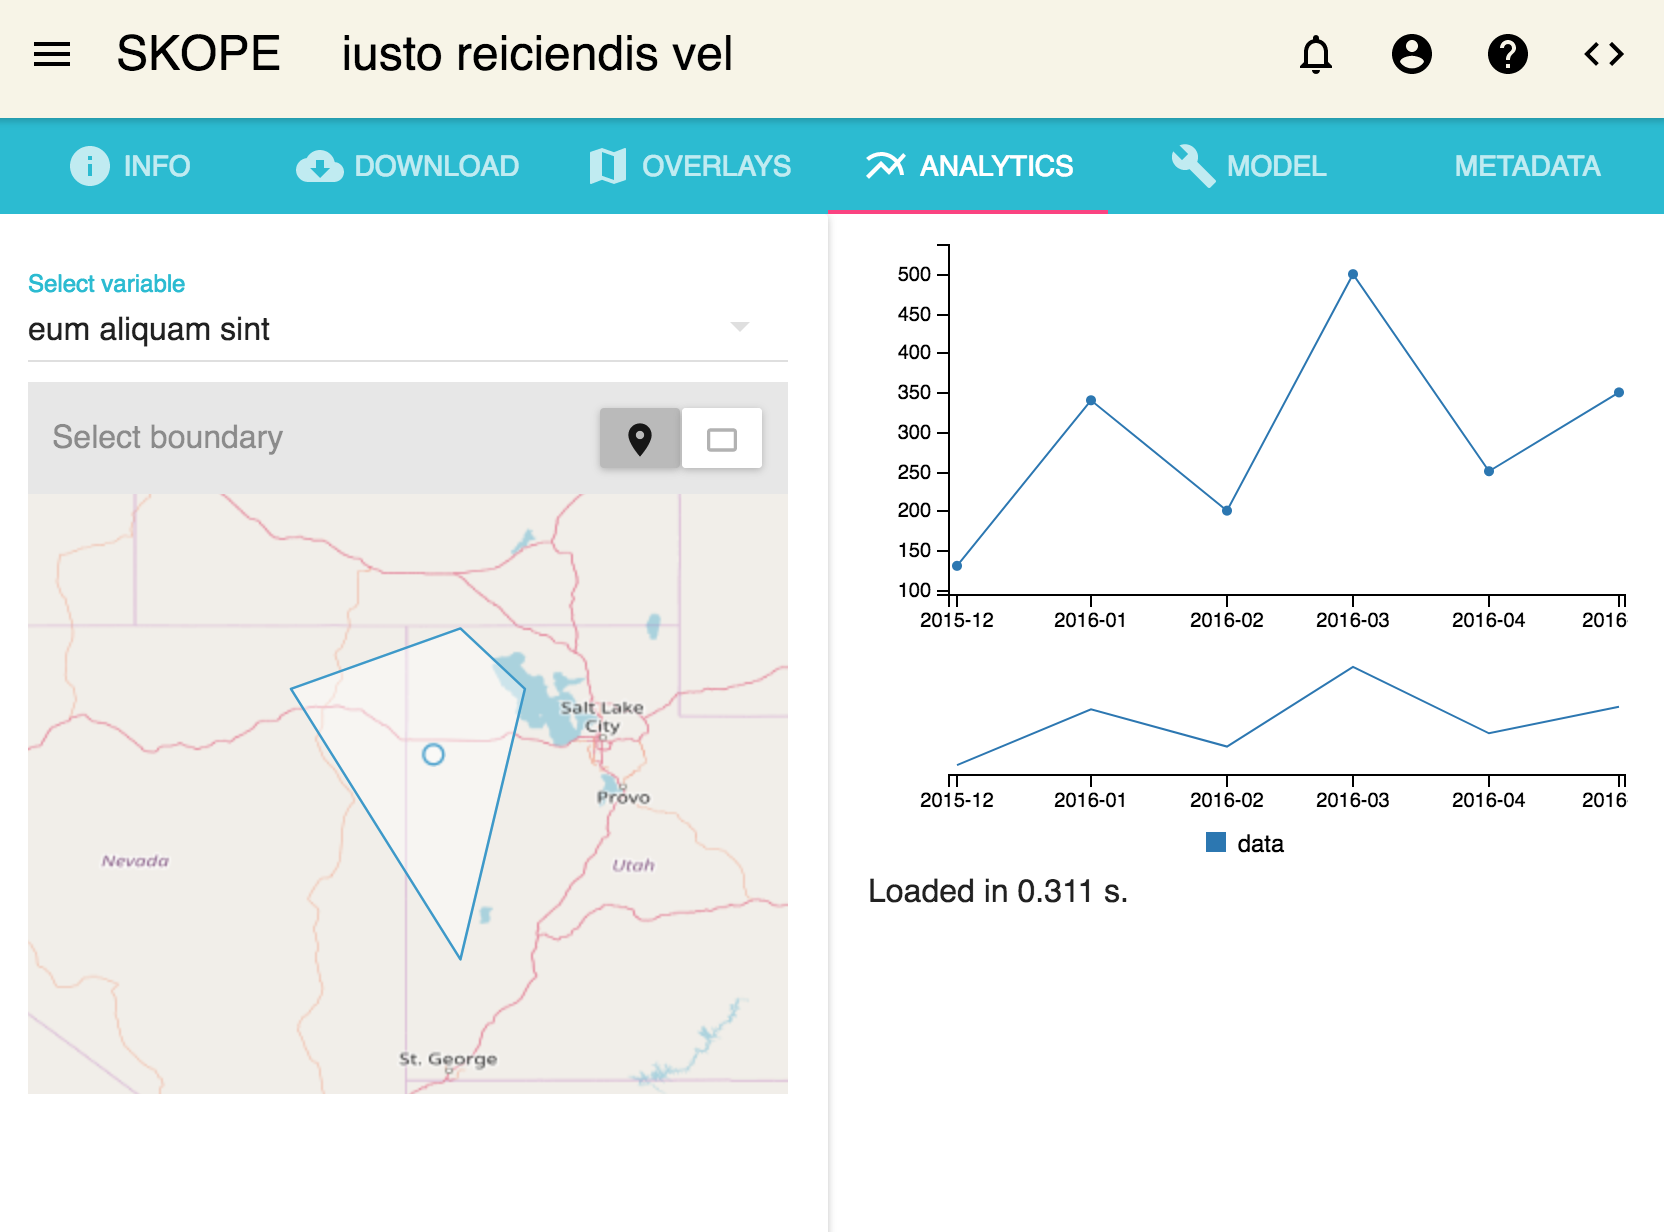The image size is (1664, 1232).
Task: Toggle the data legend entry
Action: (x=1244, y=842)
